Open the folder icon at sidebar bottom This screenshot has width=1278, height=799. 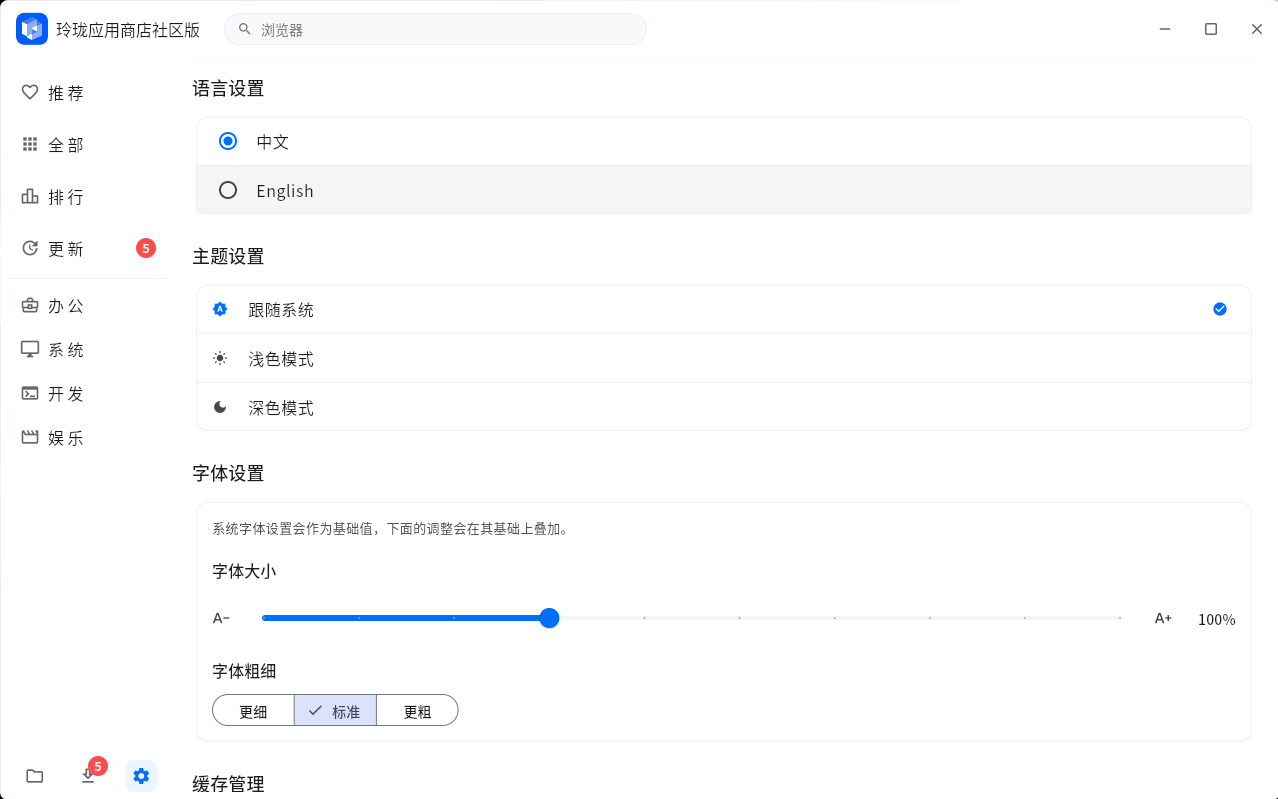pyautogui.click(x=35, y=776)
